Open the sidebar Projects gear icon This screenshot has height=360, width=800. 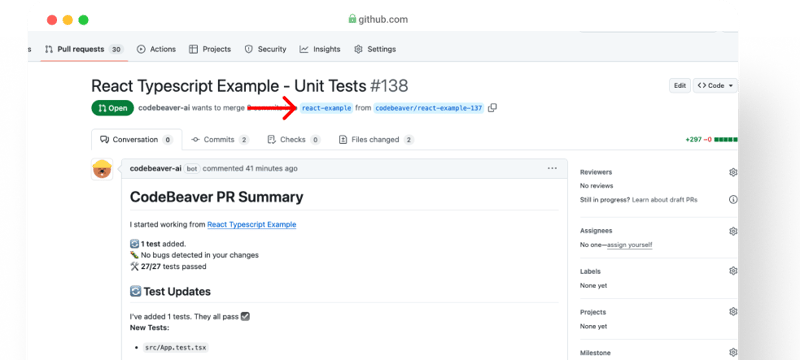733,312
